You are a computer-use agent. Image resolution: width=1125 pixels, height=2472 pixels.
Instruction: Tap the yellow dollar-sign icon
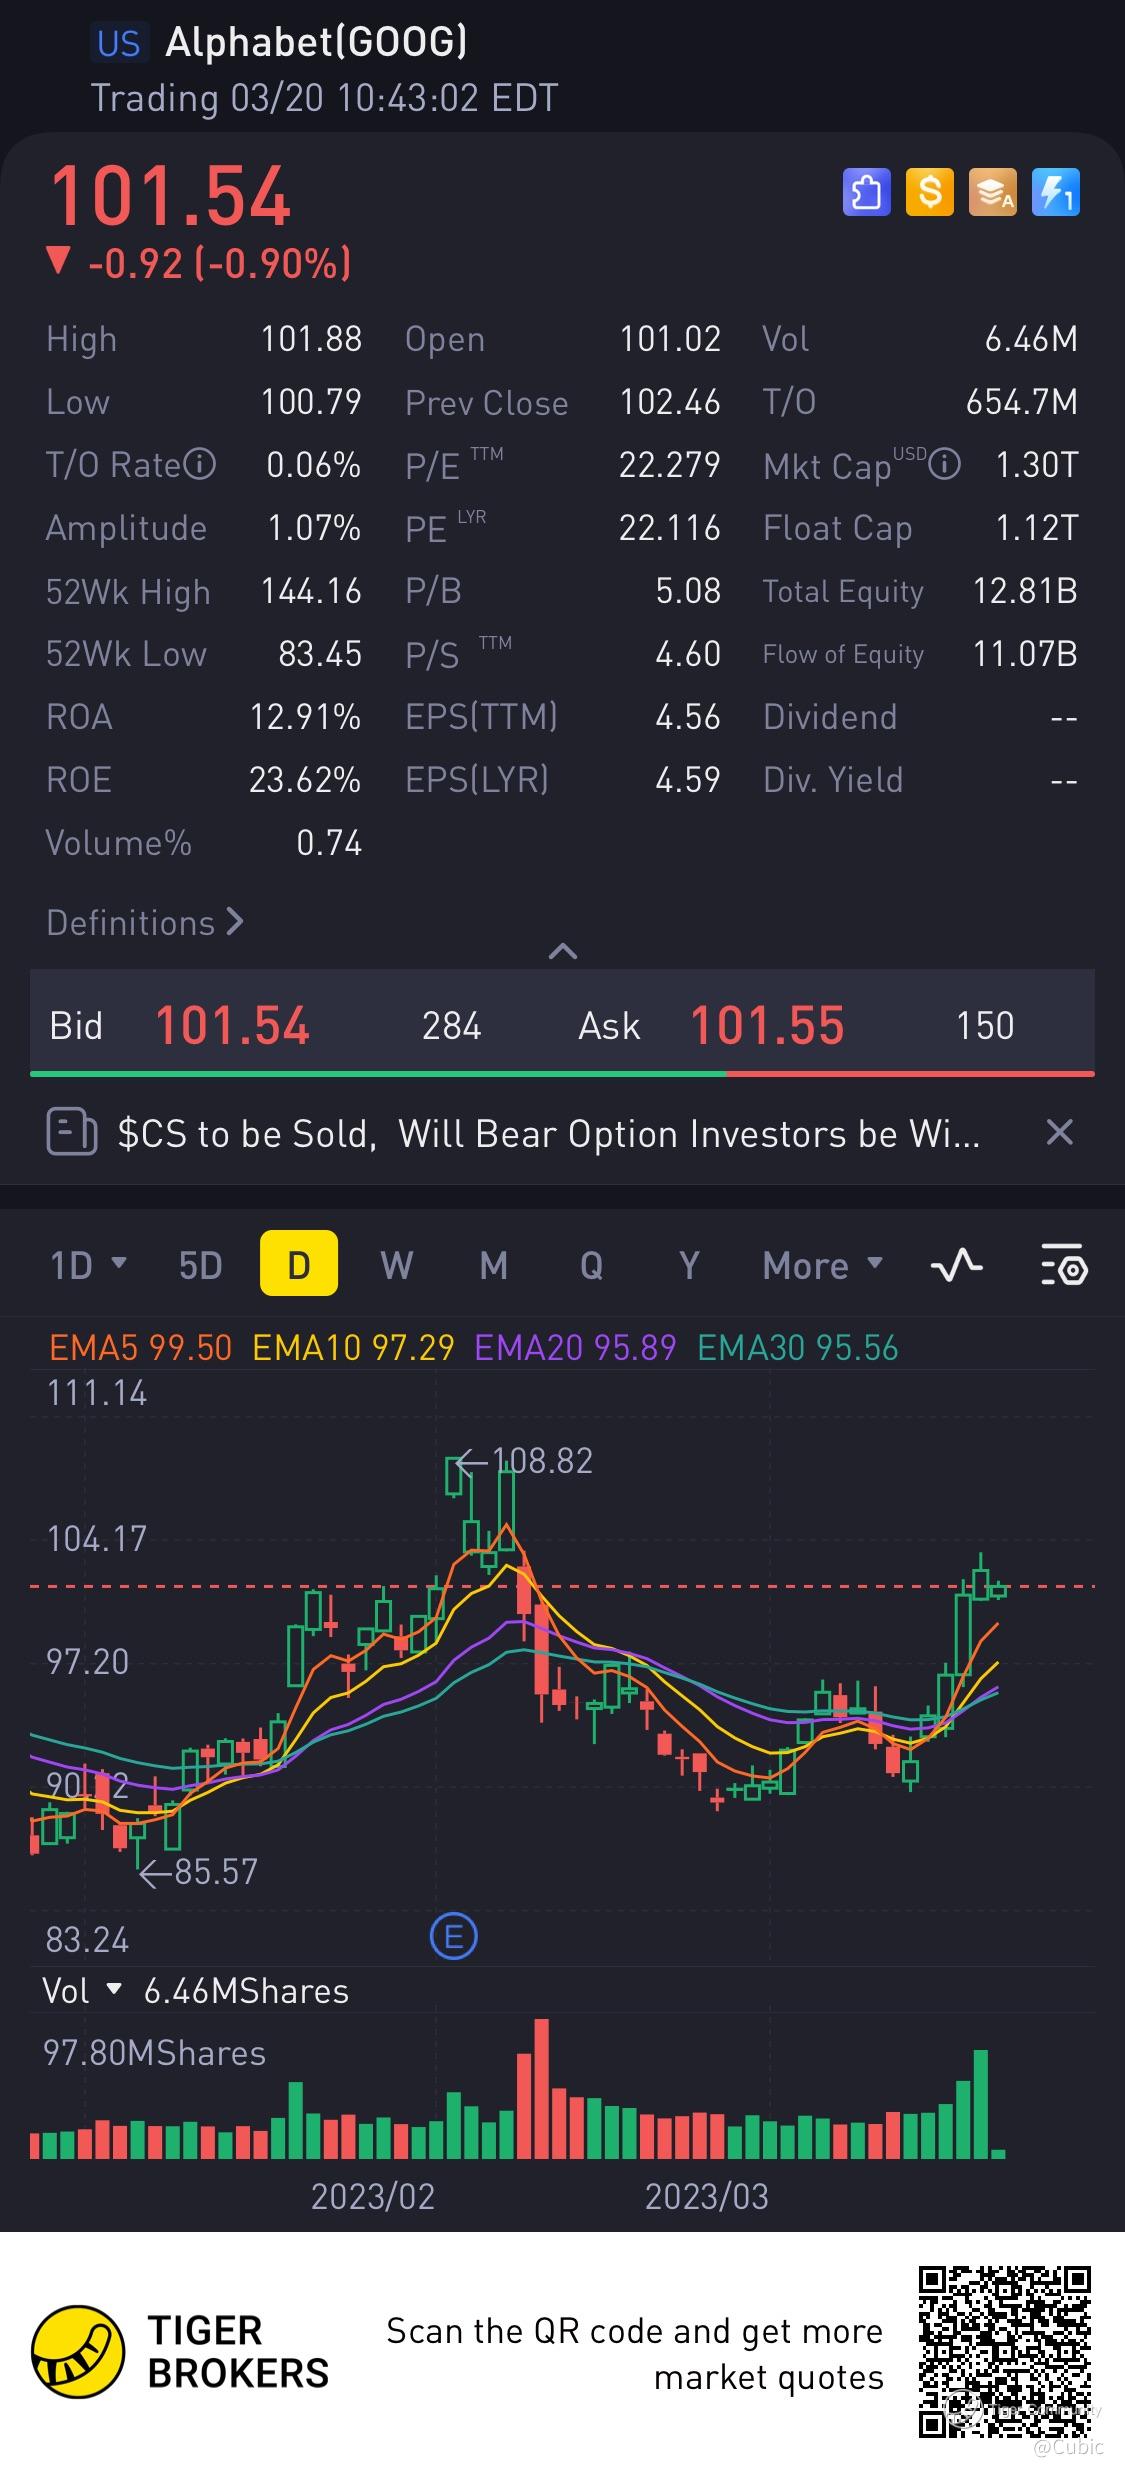929,191
